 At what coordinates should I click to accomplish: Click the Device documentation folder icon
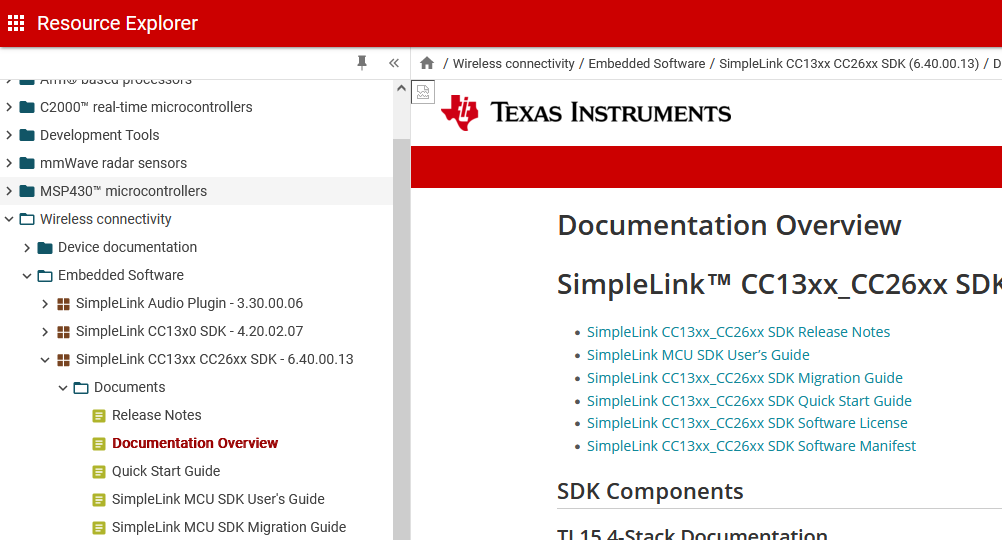tap(45, 248)
